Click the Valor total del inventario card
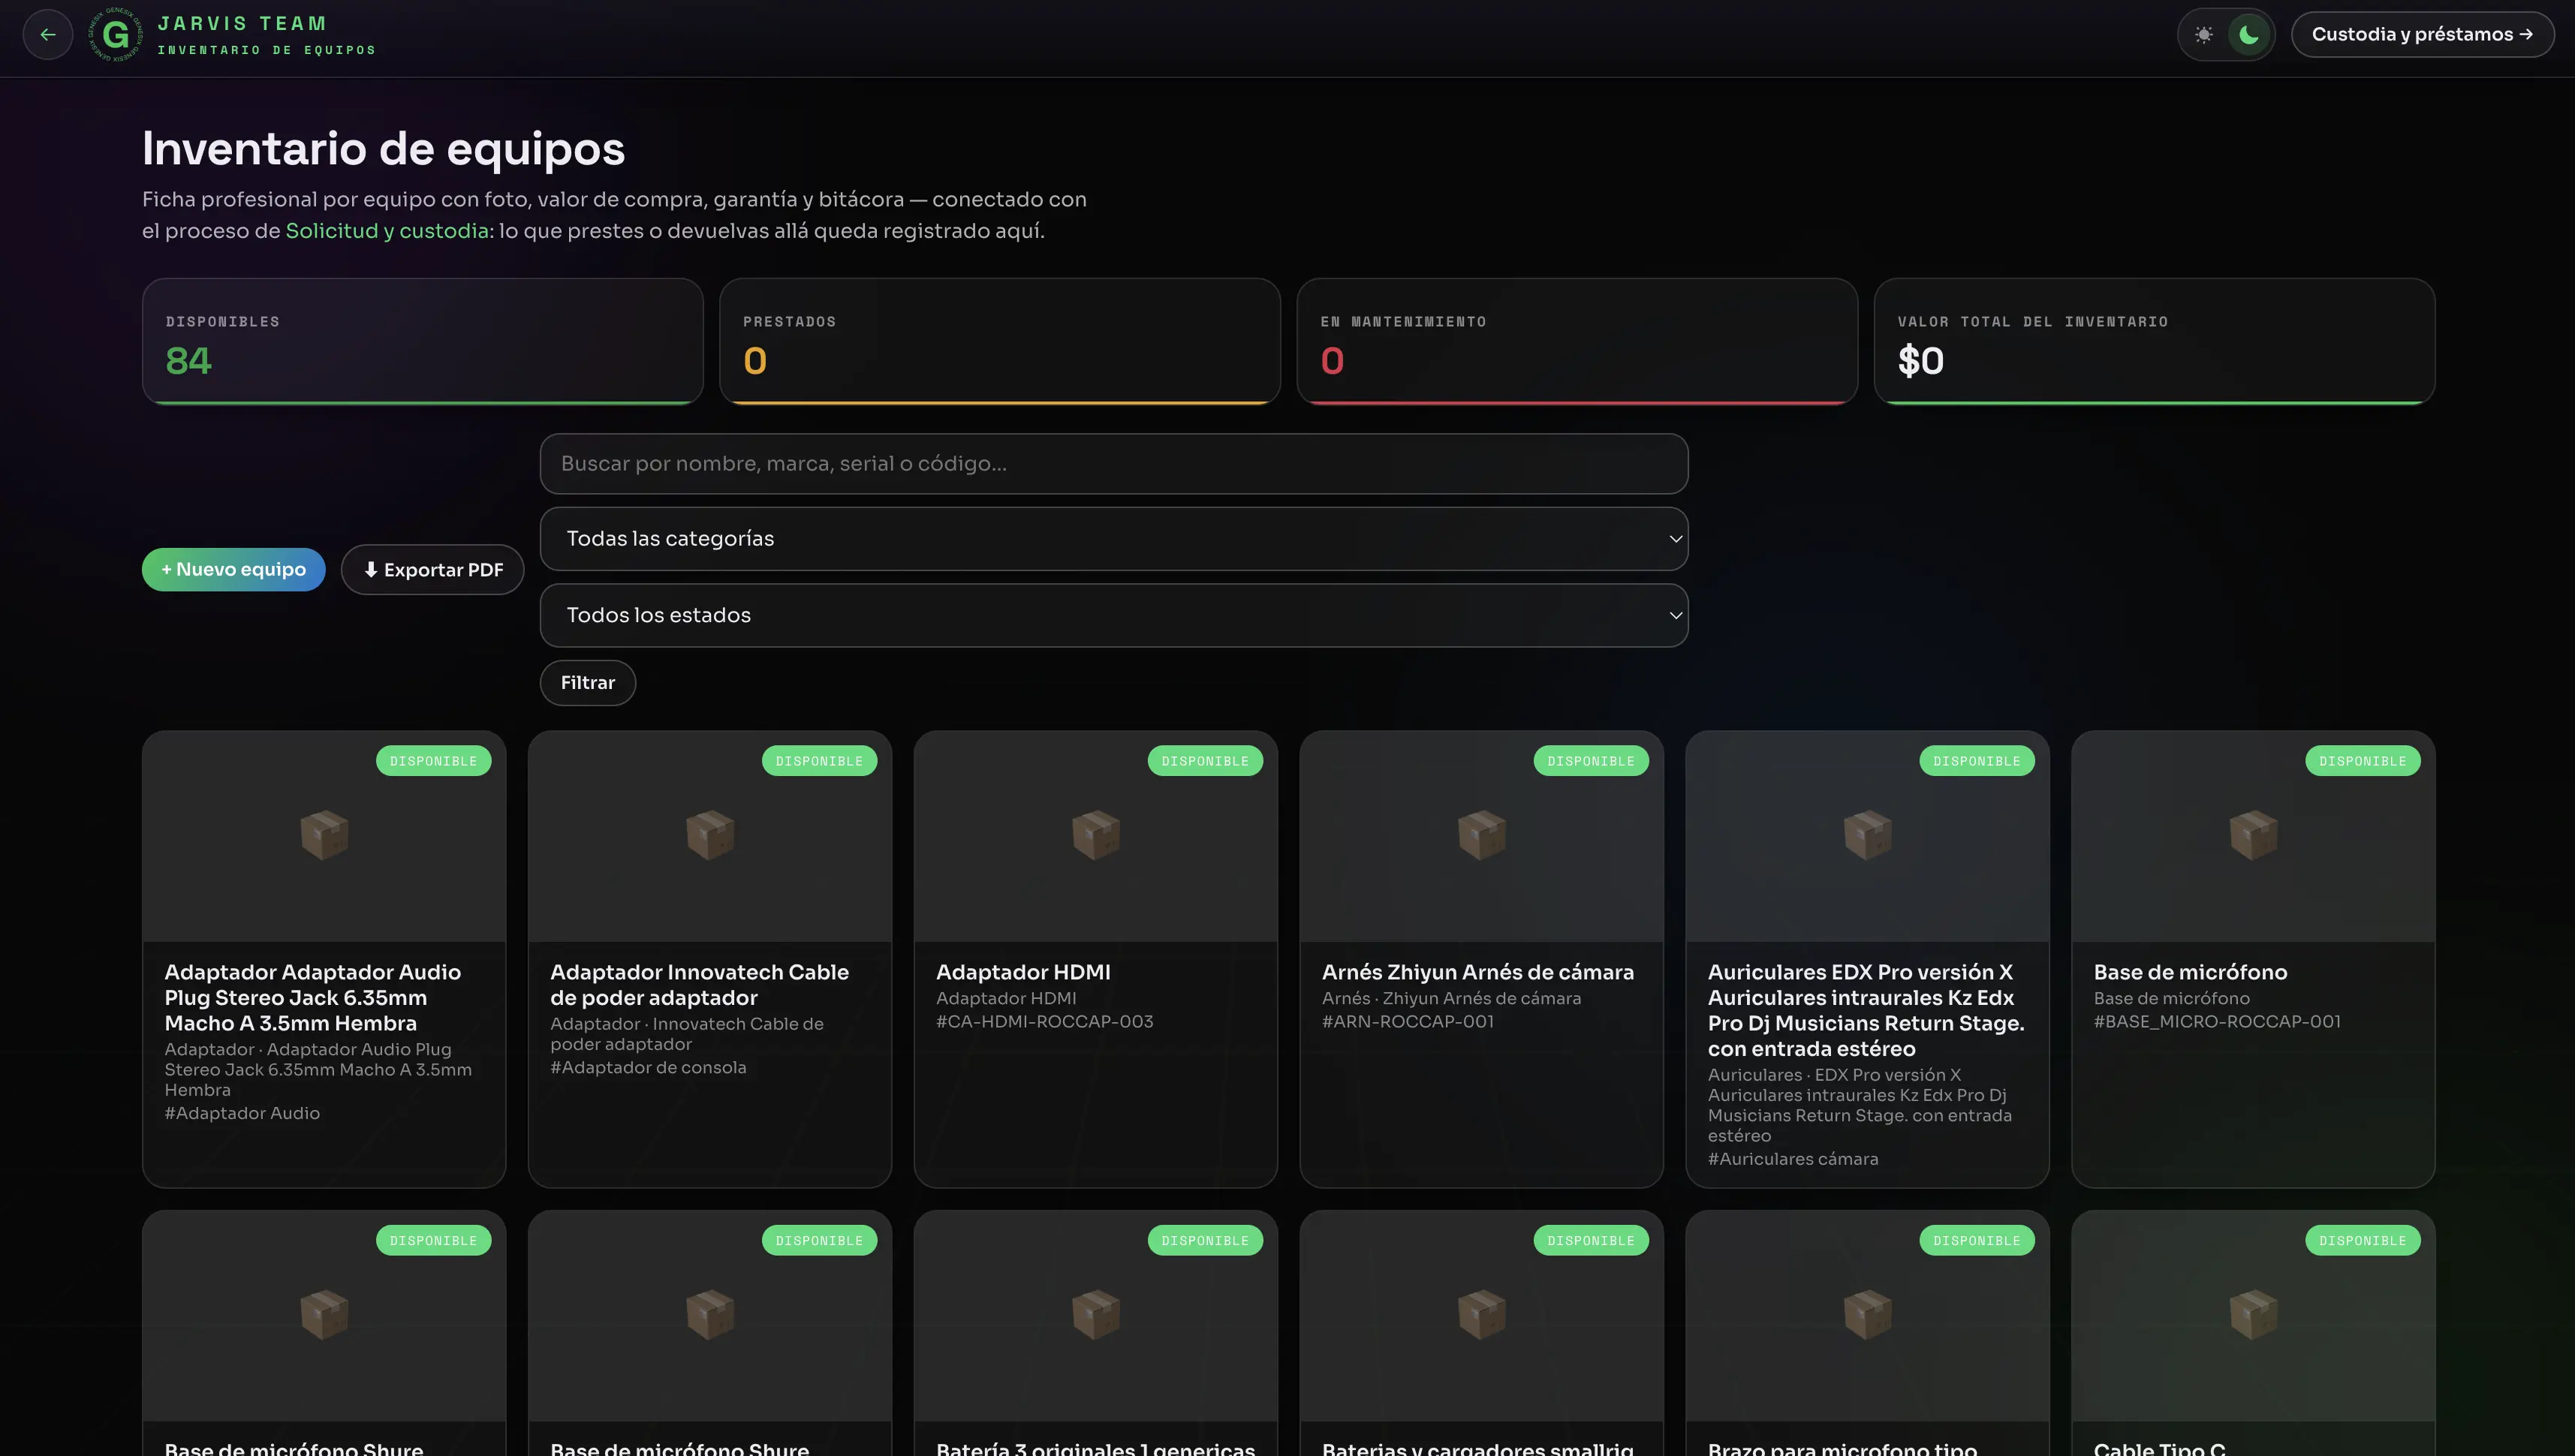This screenshot has width=2575, height=1456. (2154, 341)
